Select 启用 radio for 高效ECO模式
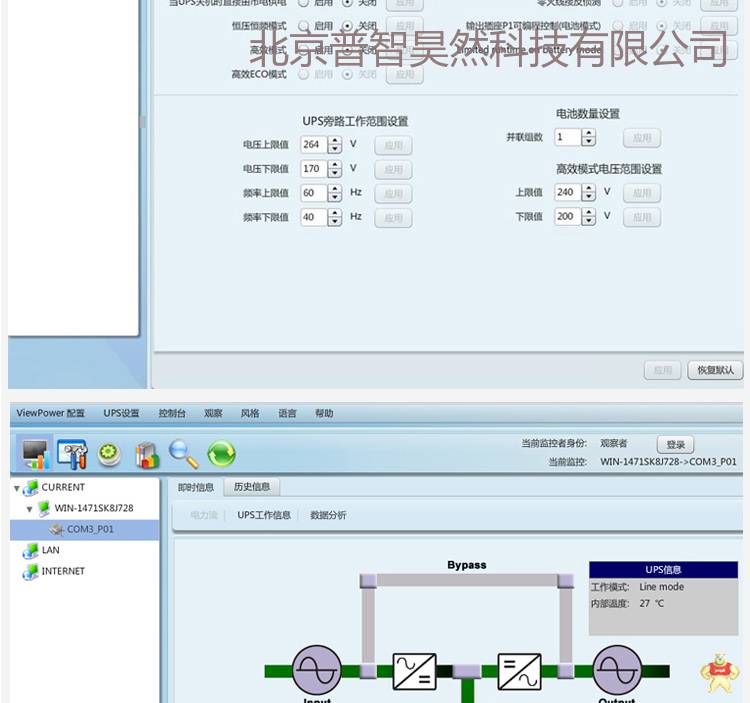The height and width of the screenshot is (703, 750). click(x=303, y=74)
